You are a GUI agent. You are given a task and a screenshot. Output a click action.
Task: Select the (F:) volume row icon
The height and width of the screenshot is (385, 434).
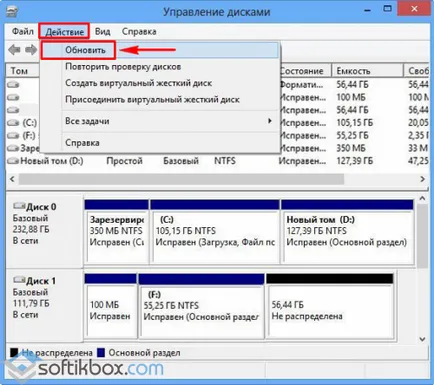point(13,136)
